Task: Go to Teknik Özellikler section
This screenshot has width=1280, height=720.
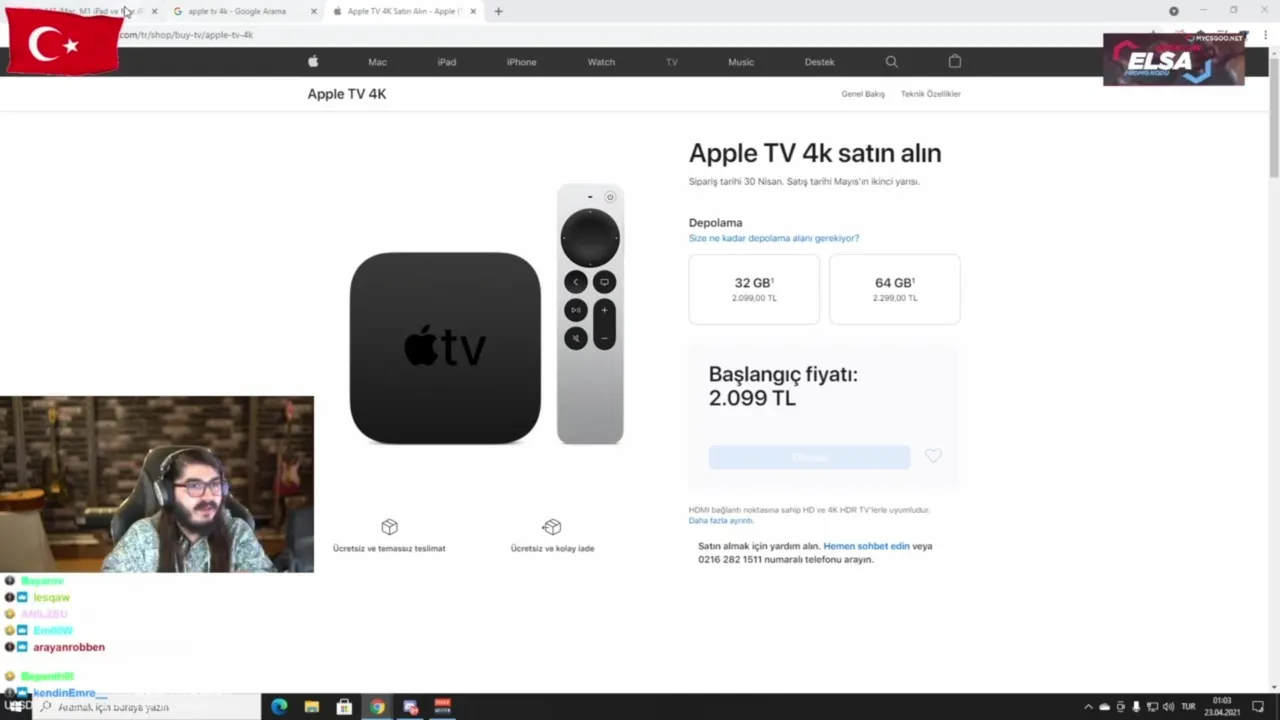Action: point(931,94)
